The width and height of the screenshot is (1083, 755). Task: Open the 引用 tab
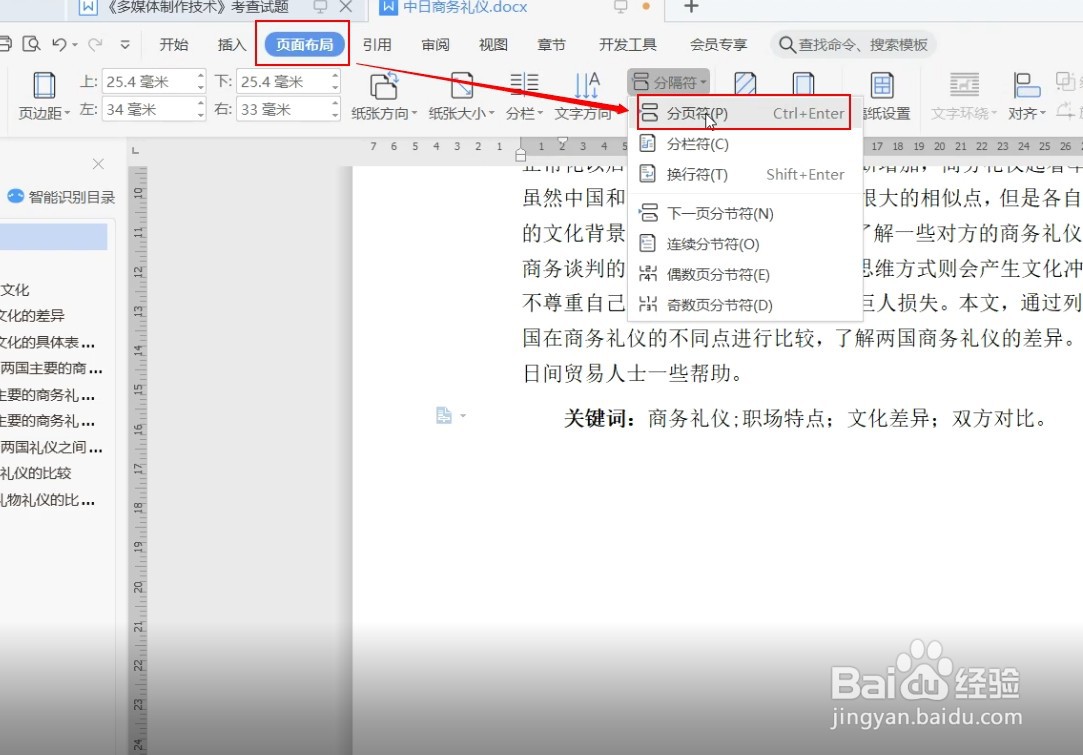point(377,44)
